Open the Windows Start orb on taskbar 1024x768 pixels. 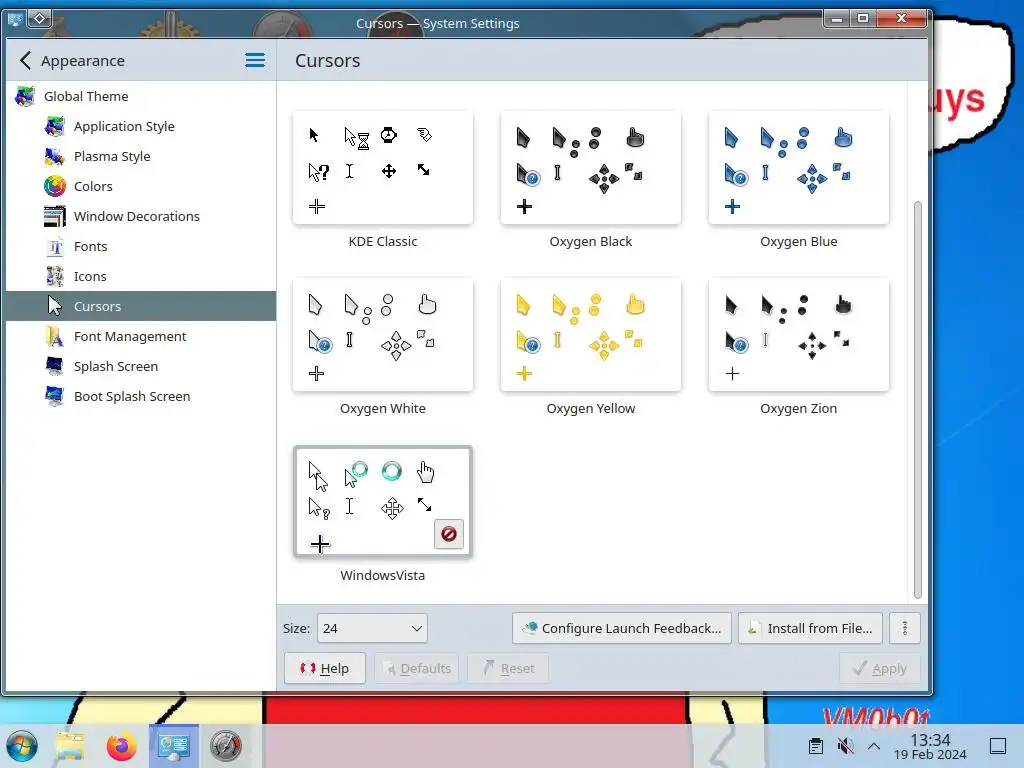[x=22, y=746]
